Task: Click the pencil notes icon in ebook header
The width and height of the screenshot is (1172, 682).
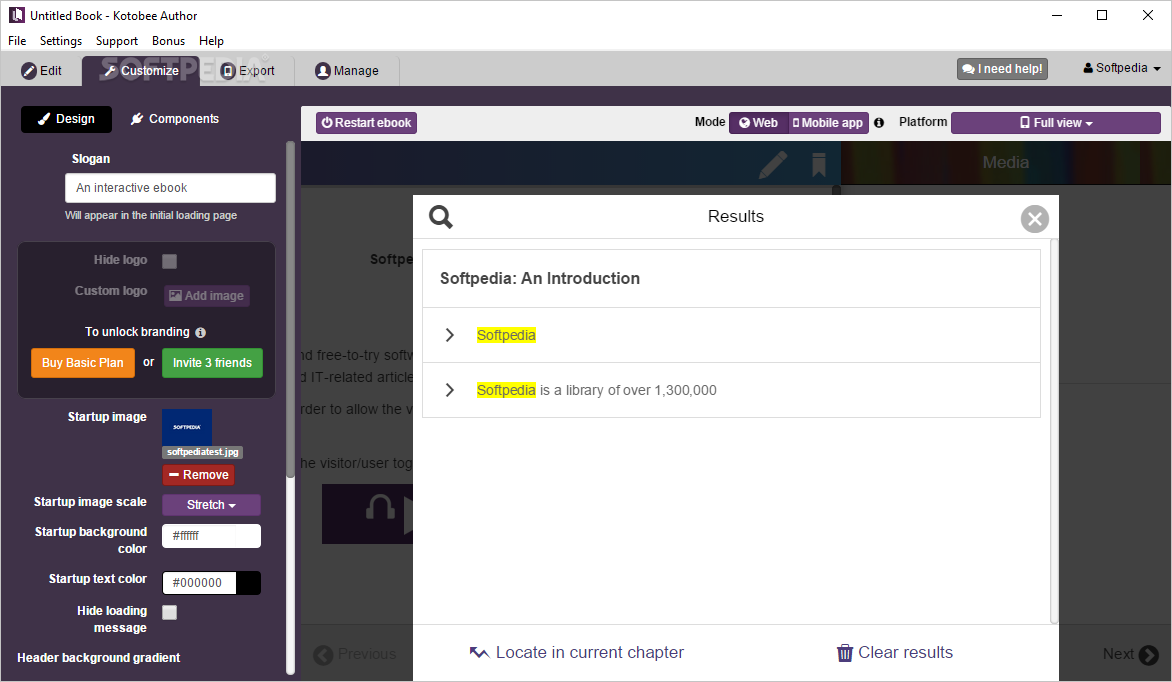Action: (773, 165)
